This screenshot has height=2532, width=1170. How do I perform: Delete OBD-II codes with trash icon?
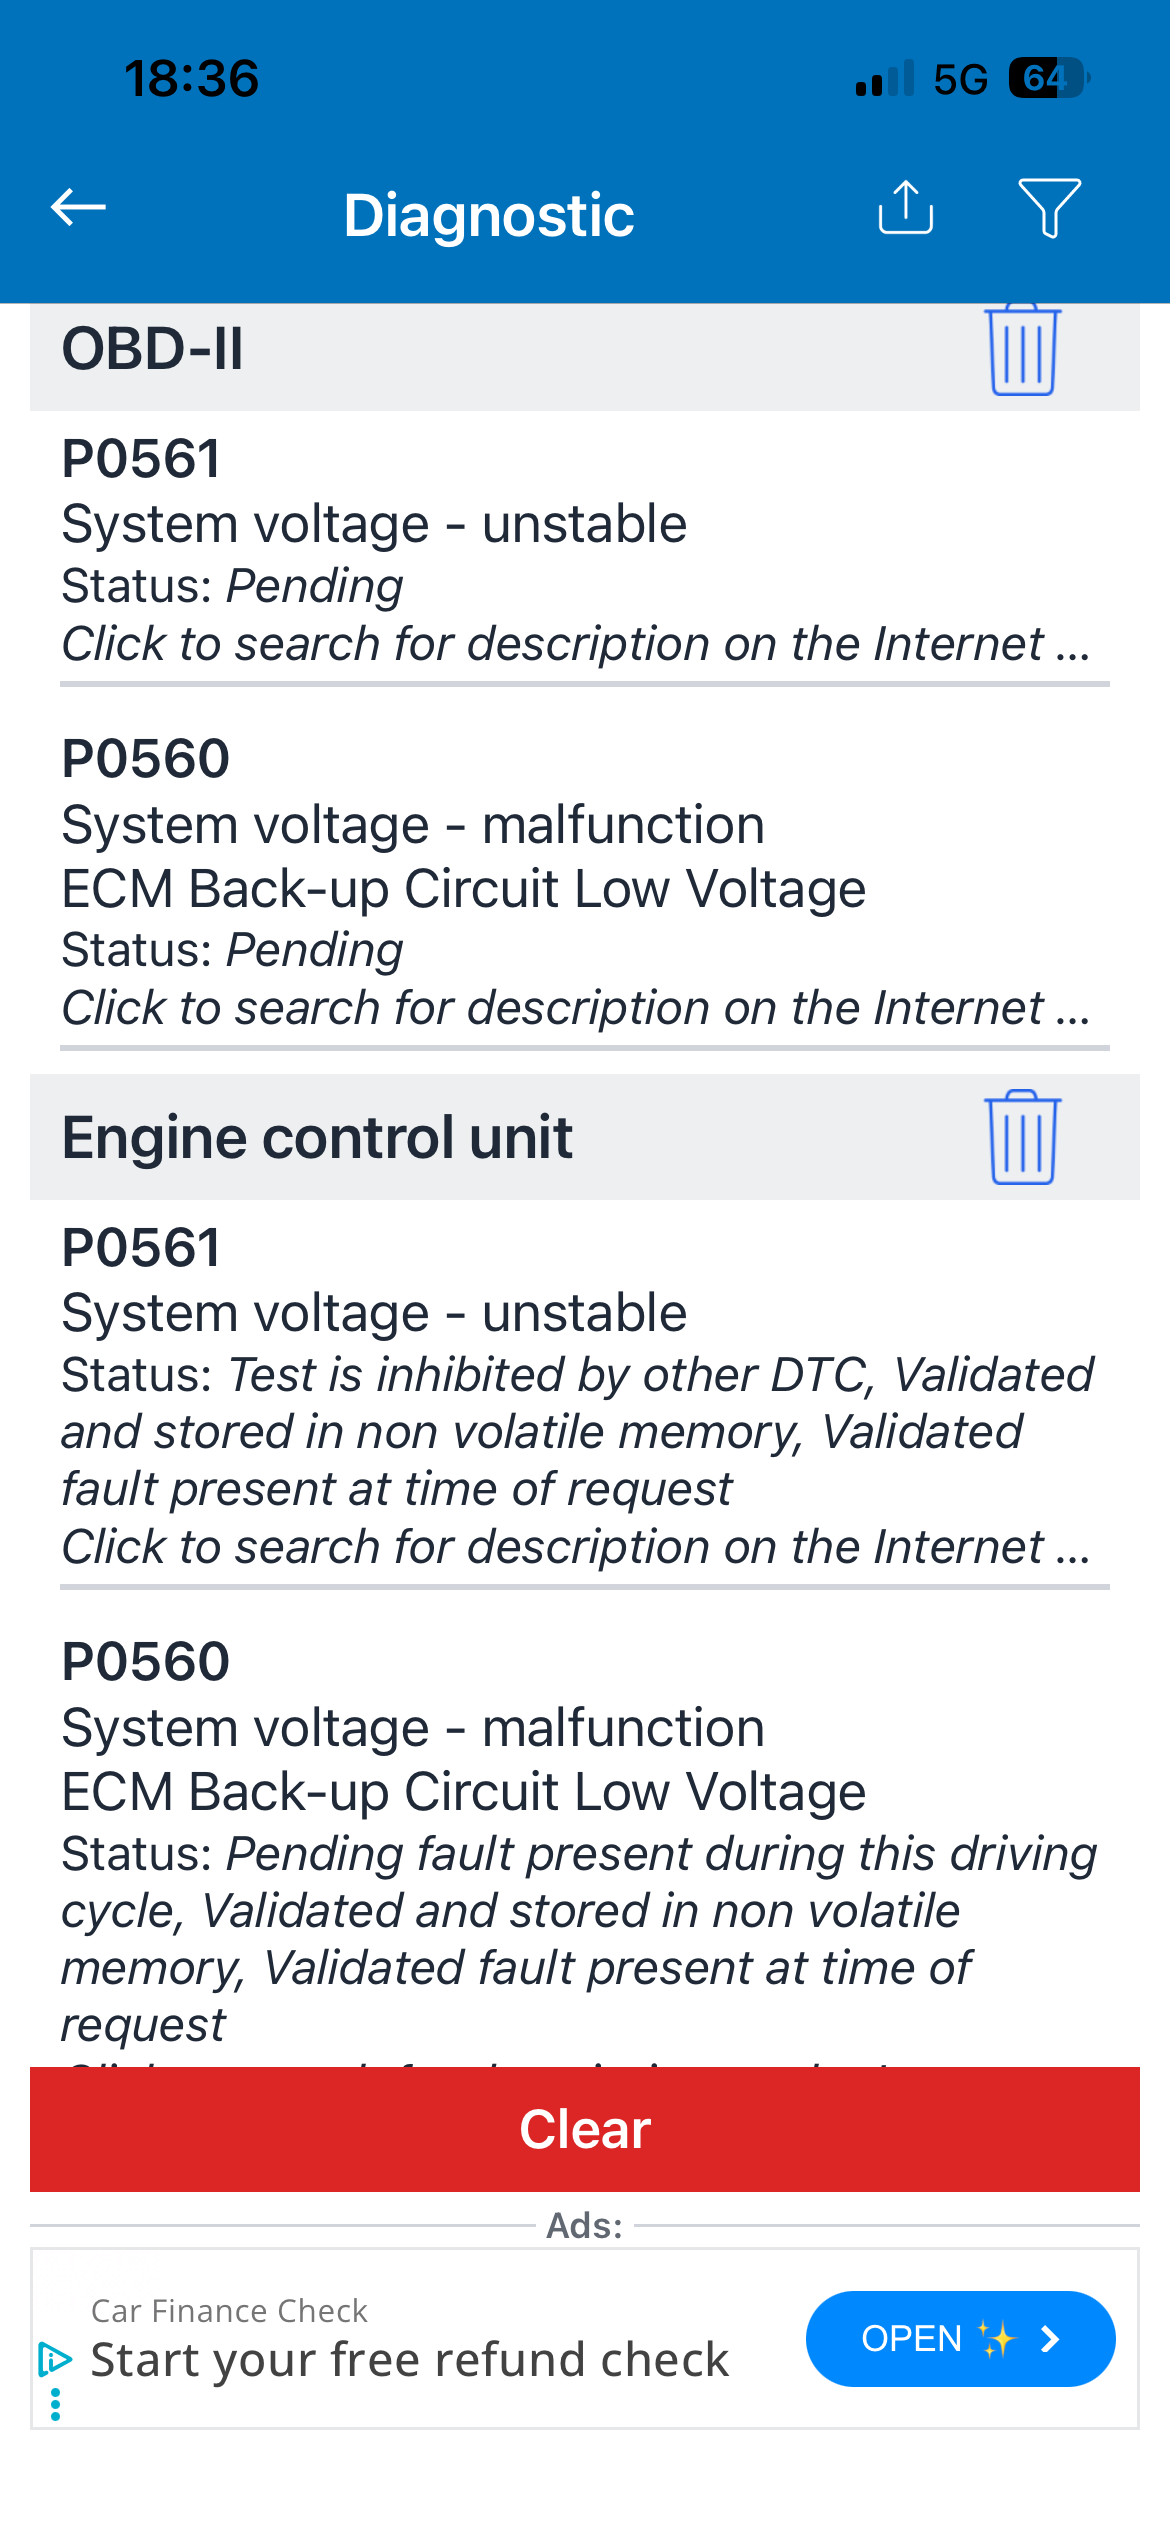[x=1022, y=350]
